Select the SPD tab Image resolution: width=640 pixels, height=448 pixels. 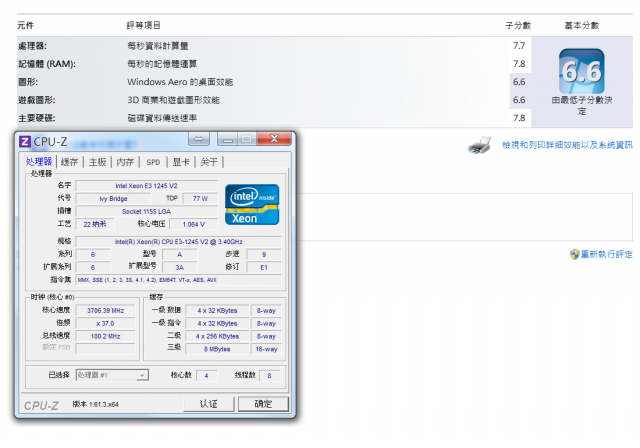153,162
